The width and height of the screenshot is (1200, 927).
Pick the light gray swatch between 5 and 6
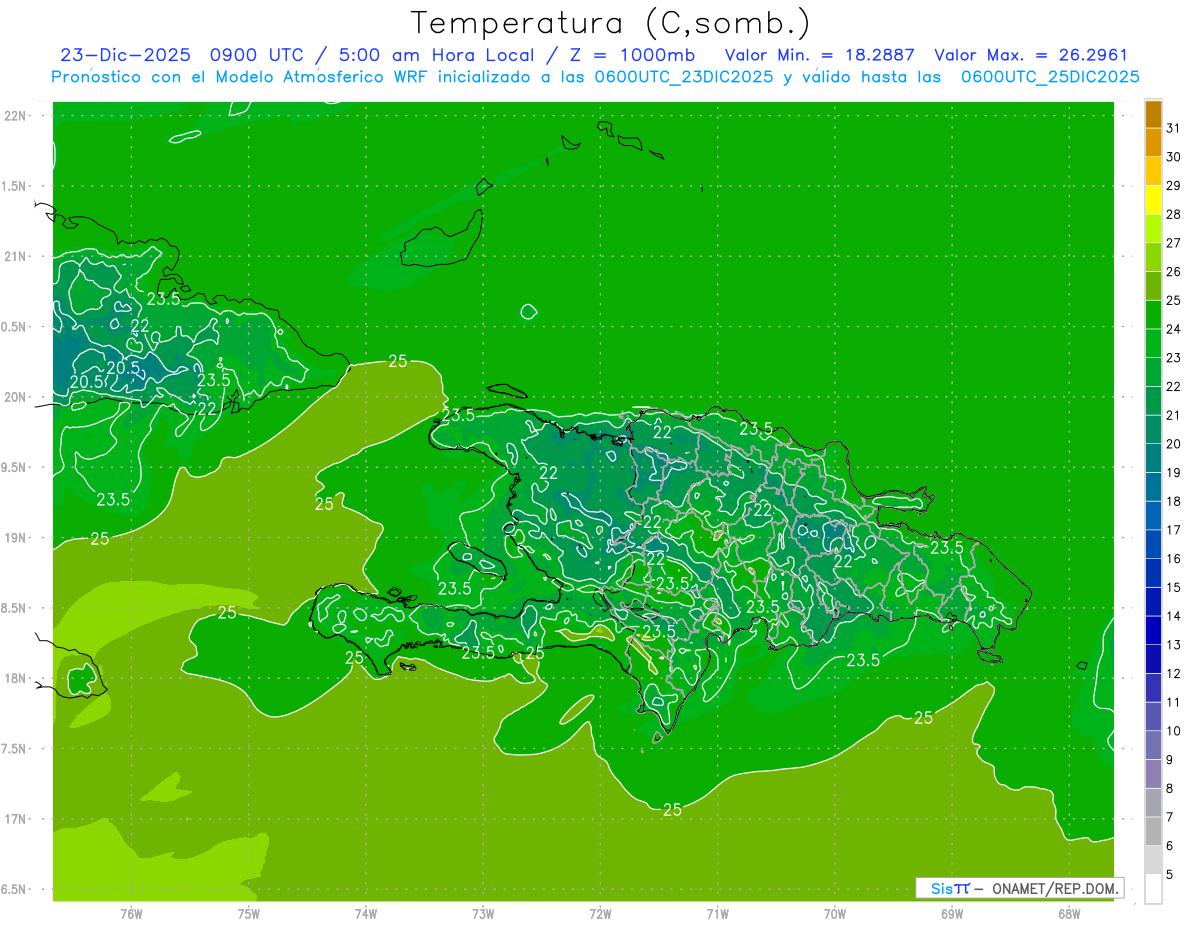1153,860
